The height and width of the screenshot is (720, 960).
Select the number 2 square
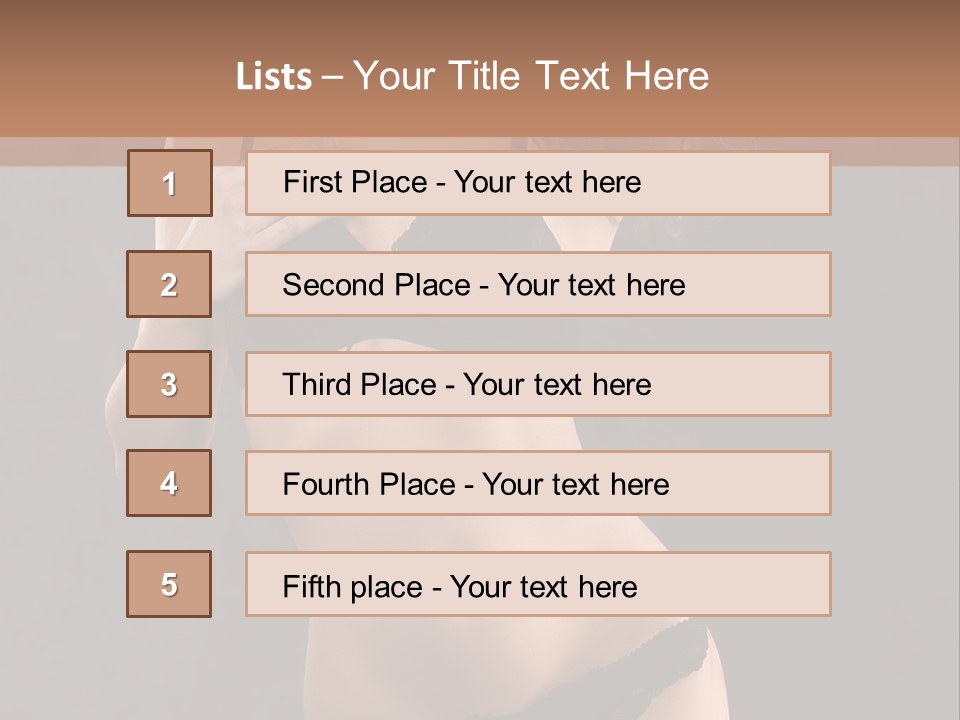click(170, 284)
